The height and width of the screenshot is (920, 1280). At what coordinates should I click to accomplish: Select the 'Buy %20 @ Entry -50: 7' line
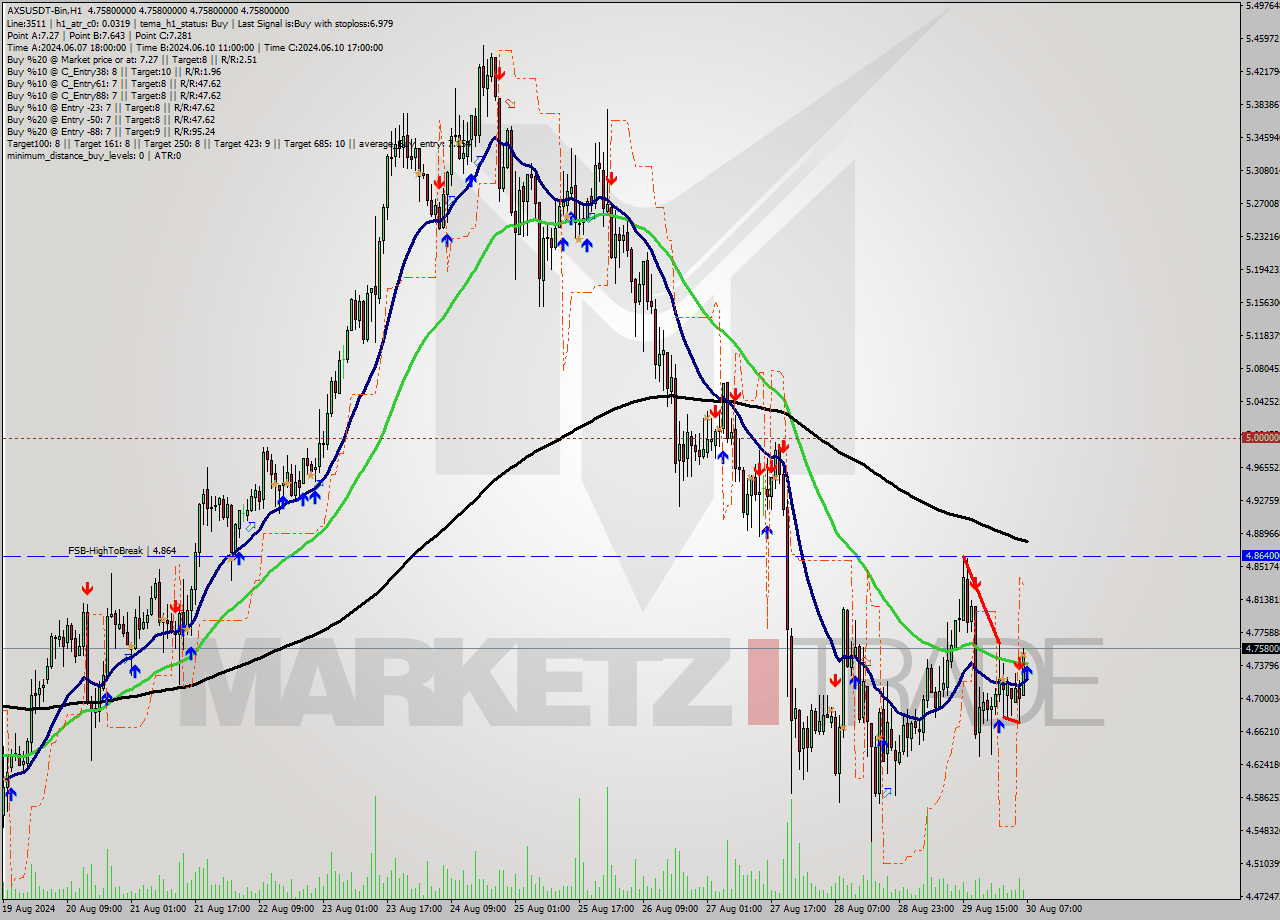(110, 119)
